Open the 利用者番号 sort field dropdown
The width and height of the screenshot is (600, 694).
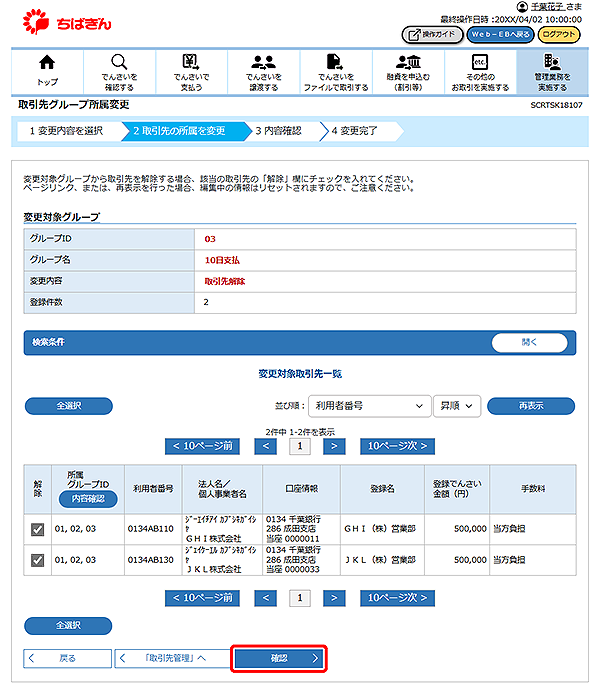366,406
